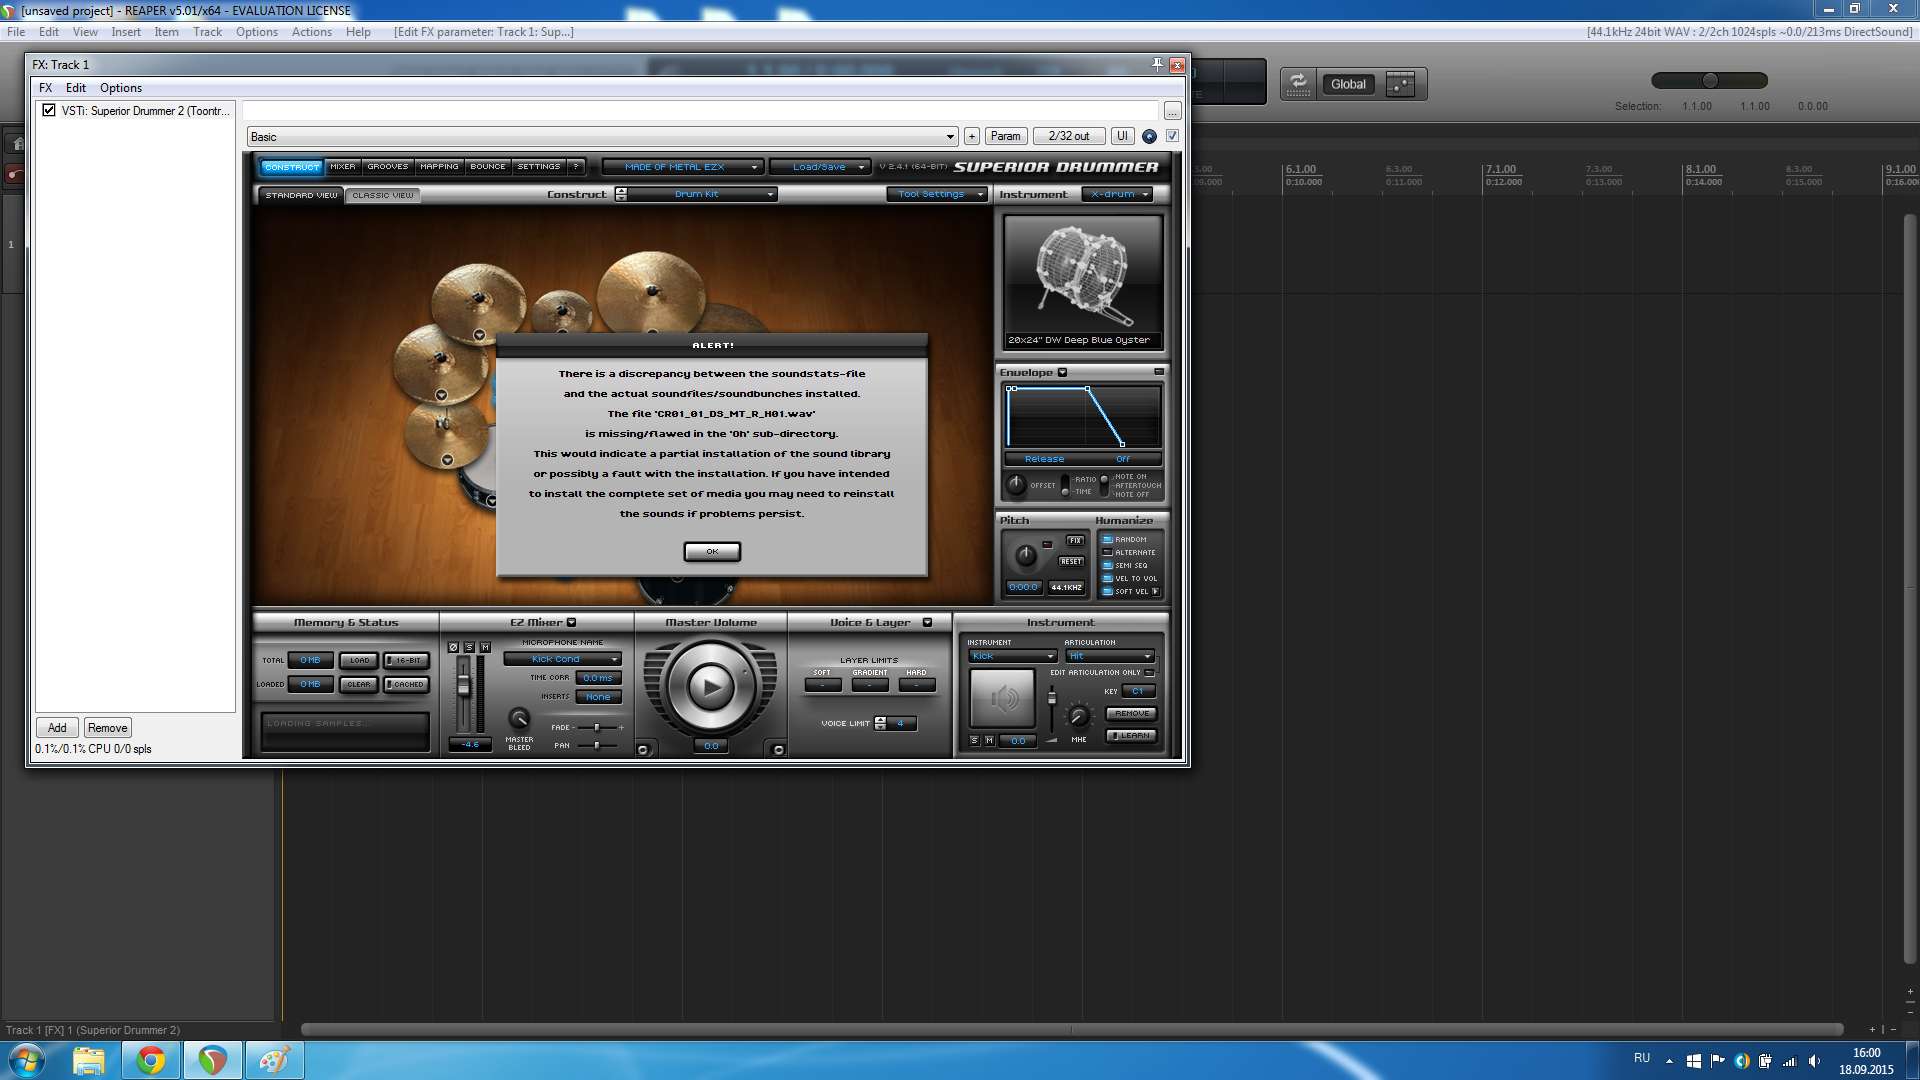
Task: Open the MADE OF METAL EZX library dropdown
Action: tap(682, 167)
